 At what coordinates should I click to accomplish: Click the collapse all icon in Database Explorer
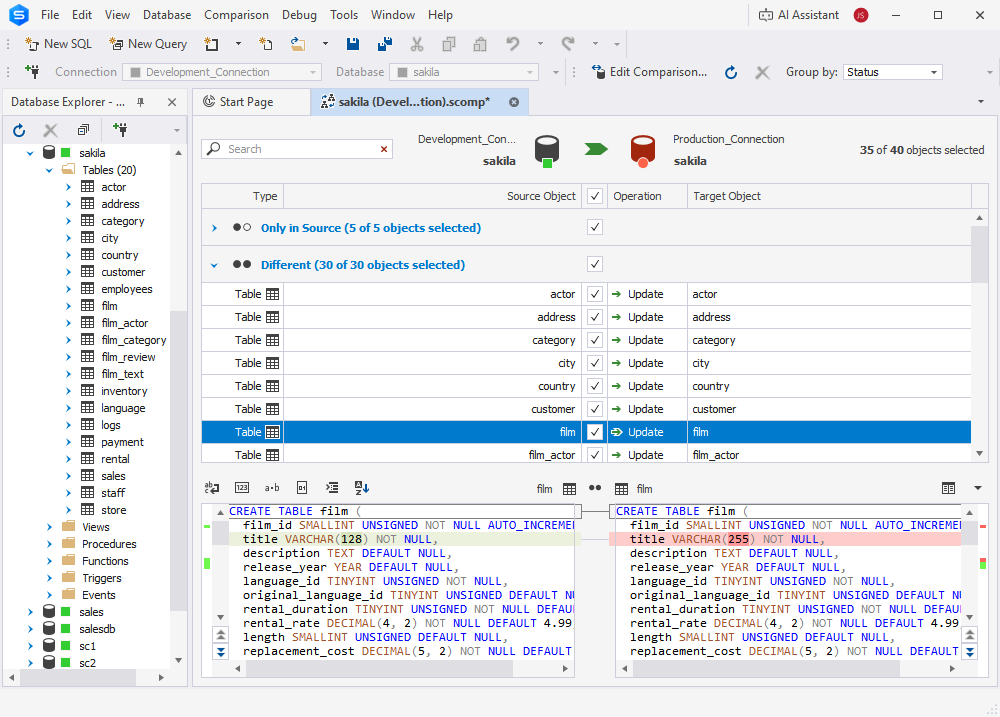point(83,130)
